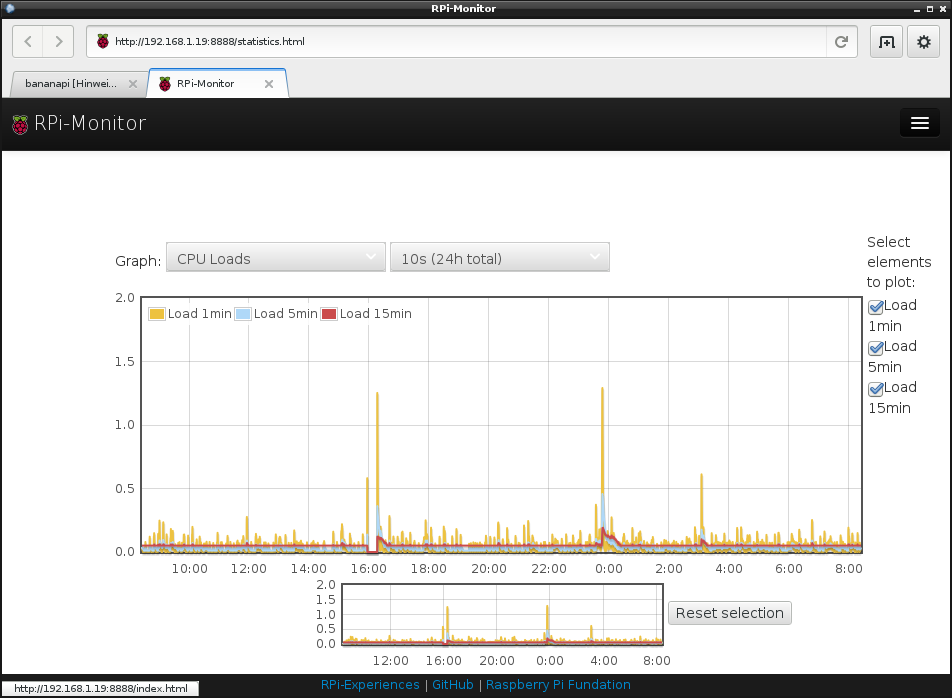The height and width of the screenshot is (698, 952).
Task: Disable the Load 15min checkbox
Action: point(876,389)
